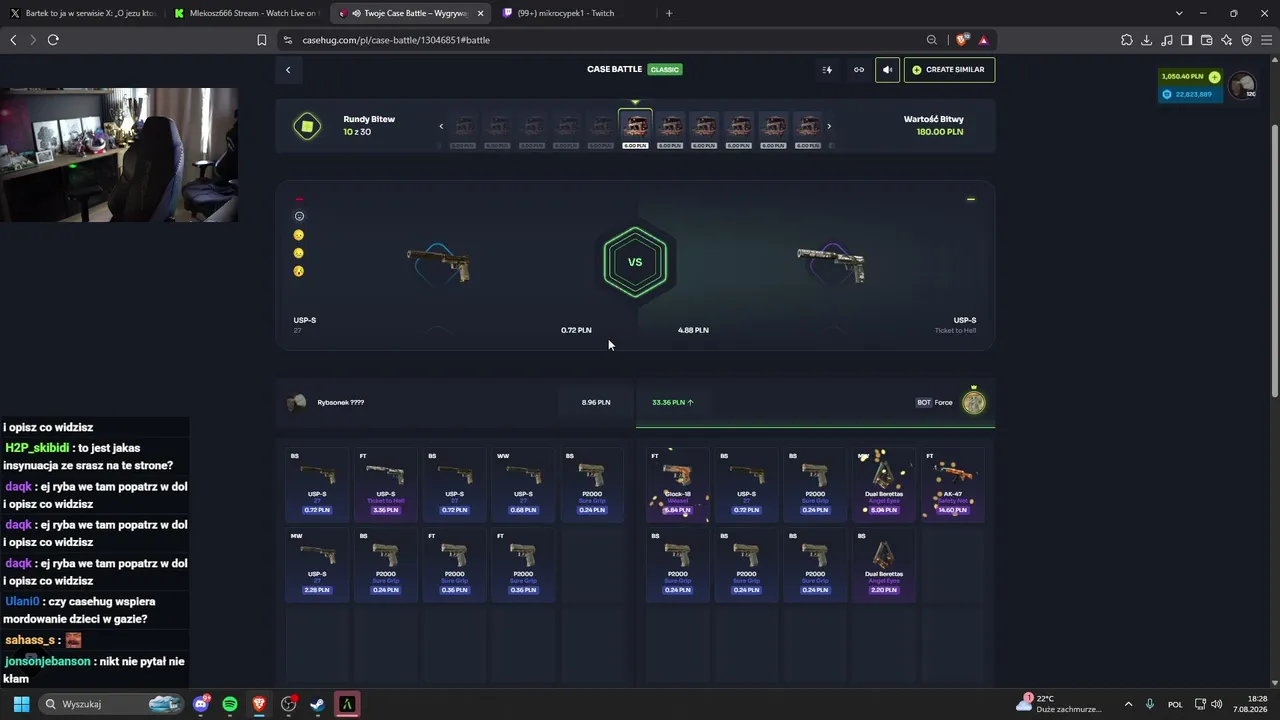This screenshot has height=720, width=1280.
Task: Click the Rundy Bitew green cube icon
Action: (x=307, y=126)
